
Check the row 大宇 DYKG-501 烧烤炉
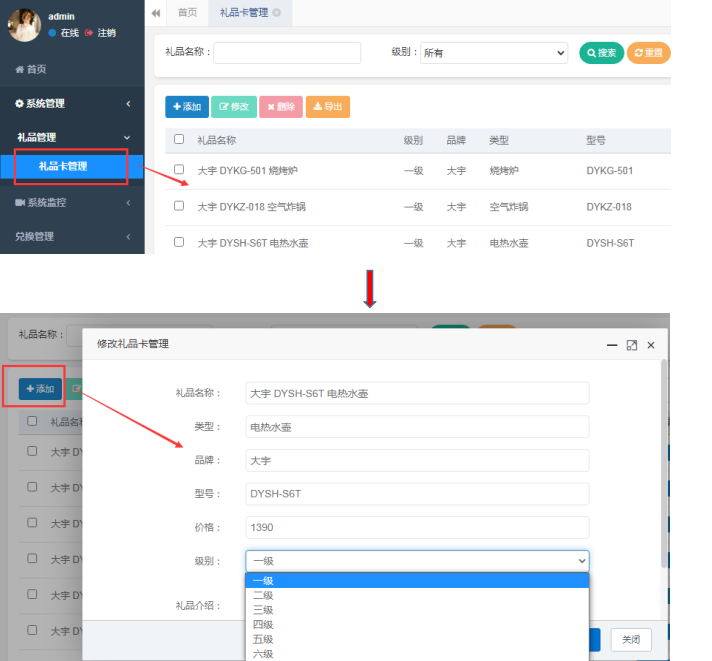(179, 169)
